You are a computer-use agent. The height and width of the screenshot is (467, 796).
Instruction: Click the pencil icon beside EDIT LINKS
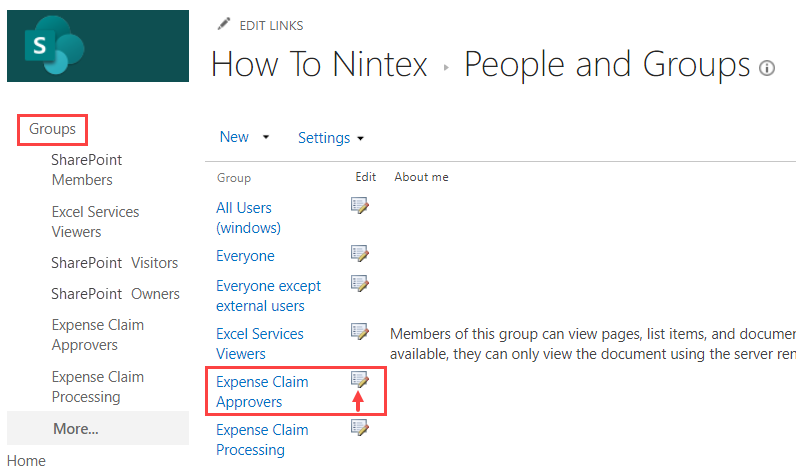coord(224,25)
